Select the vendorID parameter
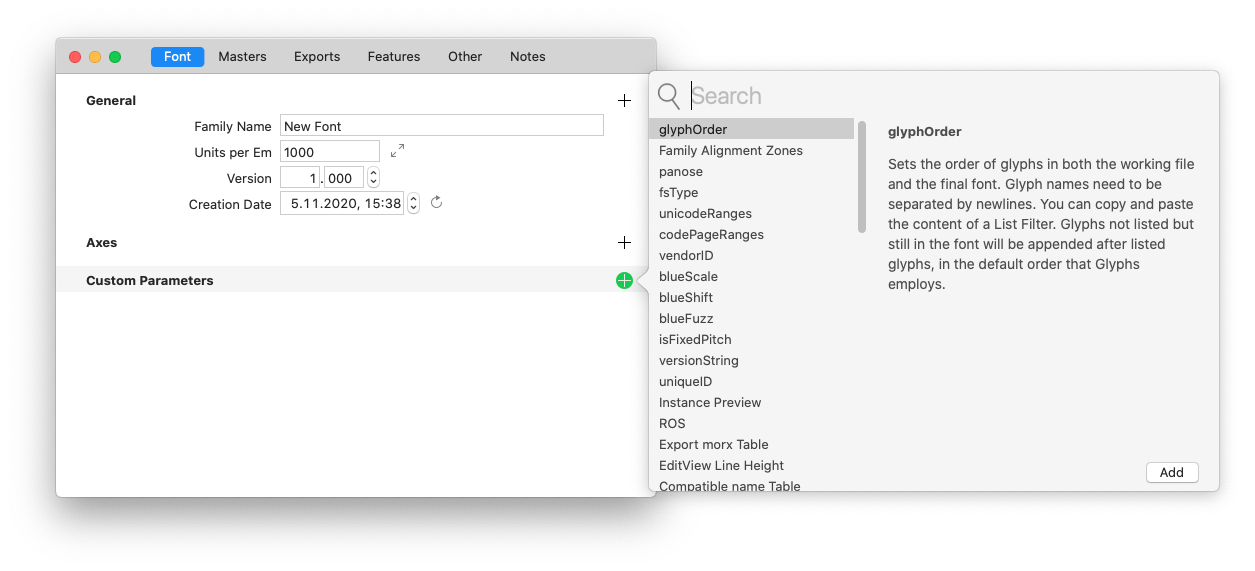Image resolution: width=1255 pixels, height=571 pixels. [x=752, y=255]
